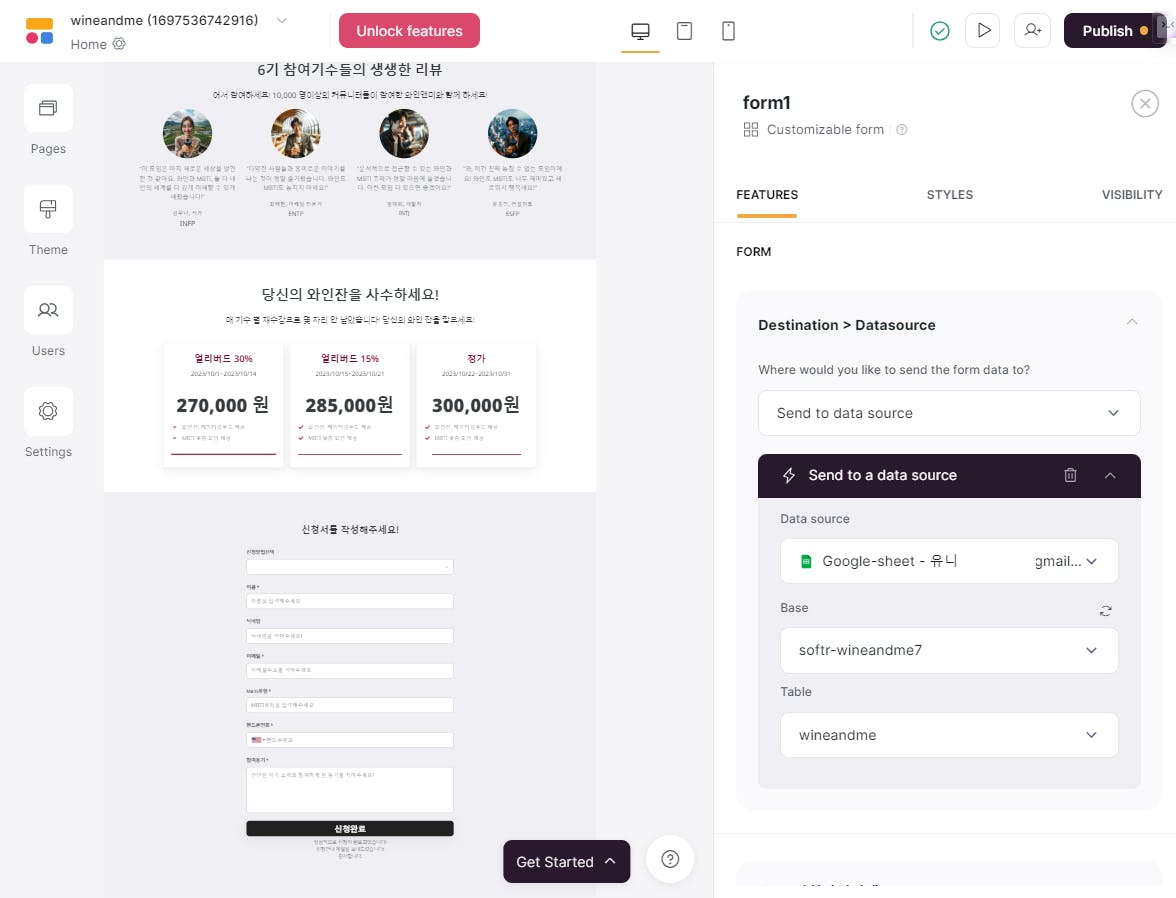This screenshot has width=1176, height=898.
Task: Refresh the Base list icon
Action: tap(1106, 611)
